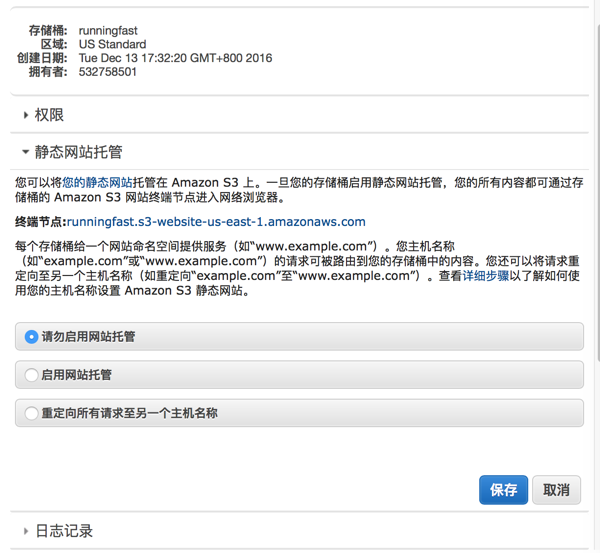Select the 请勿启用网站托管 radio button

[x=31, y=337]
